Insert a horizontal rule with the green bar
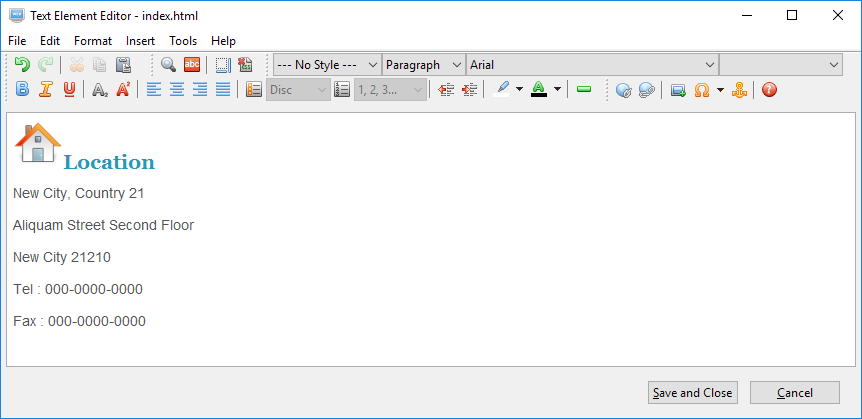 [584, 90]
